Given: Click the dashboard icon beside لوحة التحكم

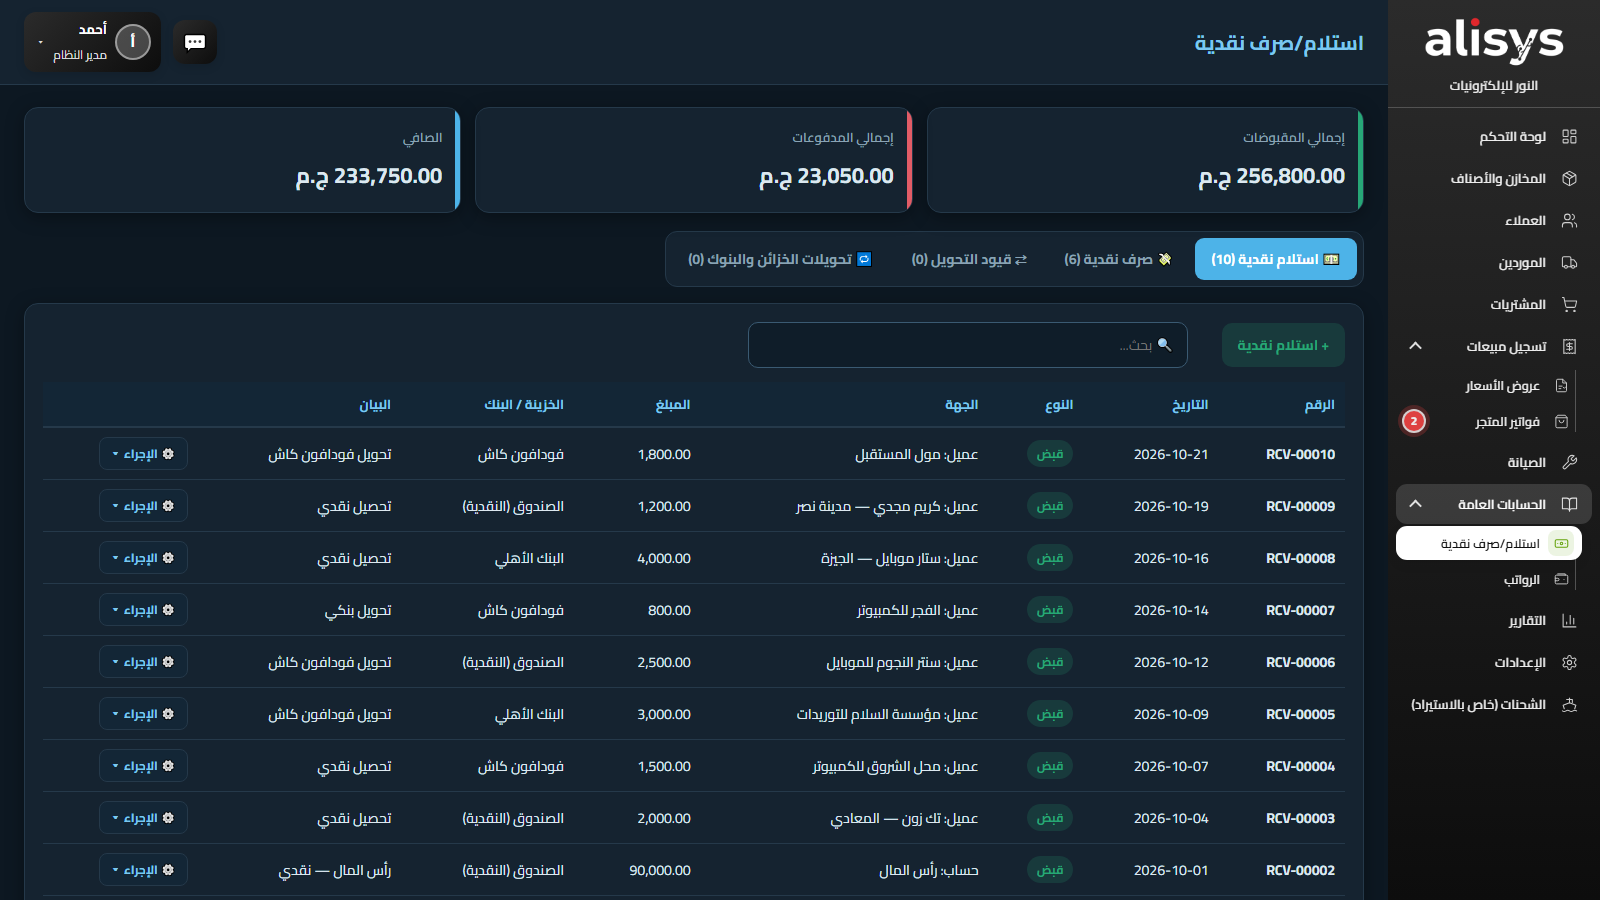Looking at the screenshot, I should tap(1569, 136).
